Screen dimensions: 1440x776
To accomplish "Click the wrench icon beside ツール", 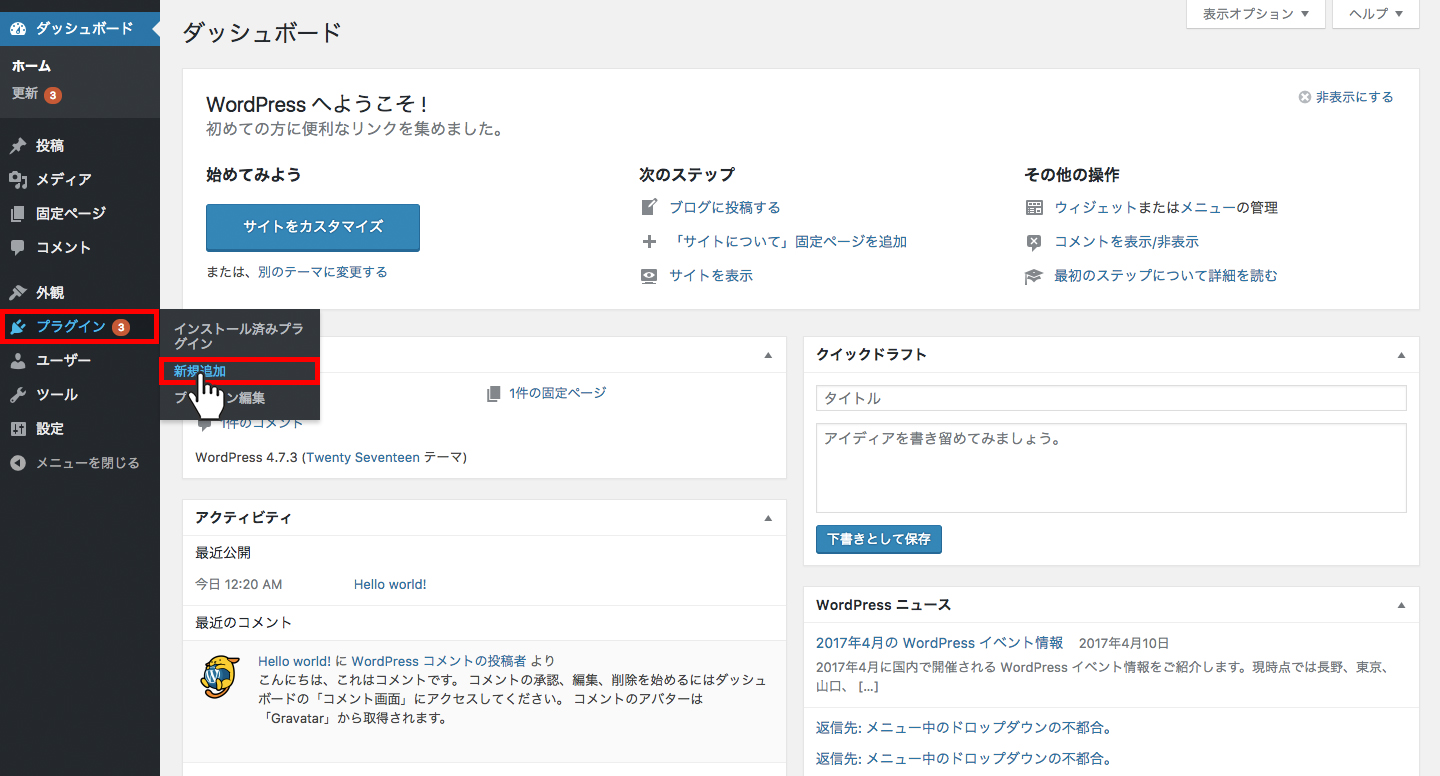I will 18,395.
